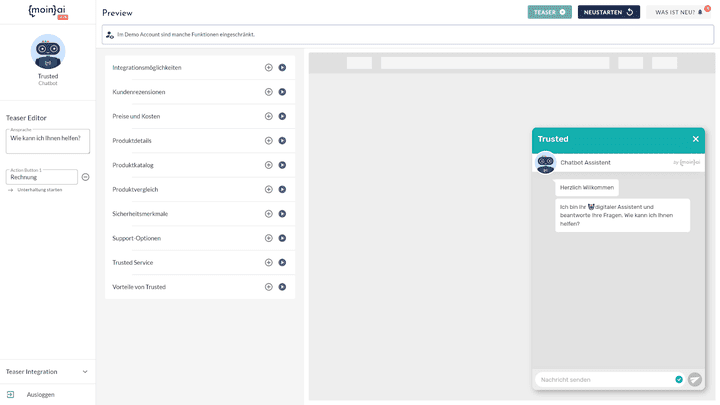This screenshot has height=405, width=720.
Task: Start the Preise und Kosten play icon
Action: point(282,116)
